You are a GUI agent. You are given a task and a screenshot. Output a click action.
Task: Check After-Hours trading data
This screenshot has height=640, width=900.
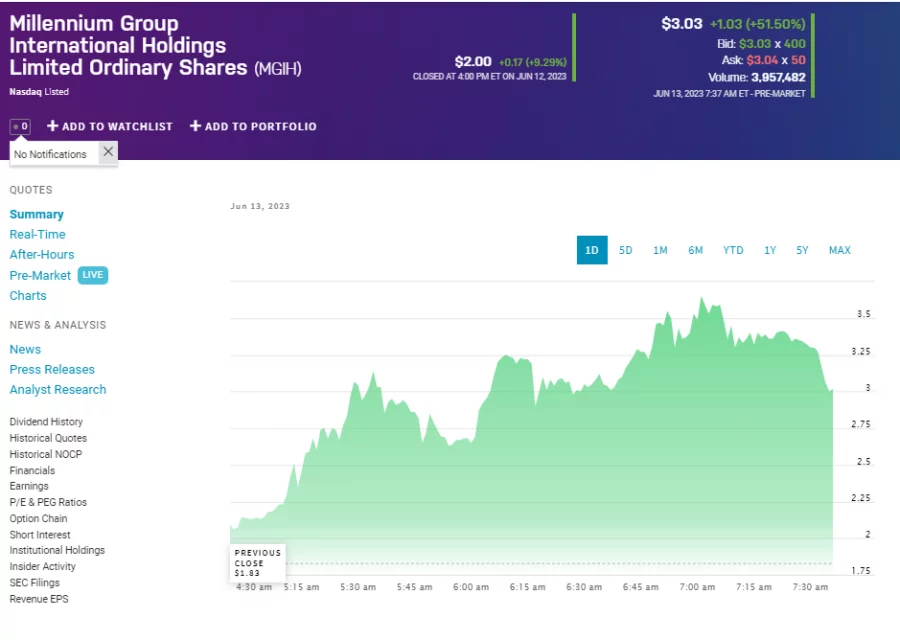(41, 254)
